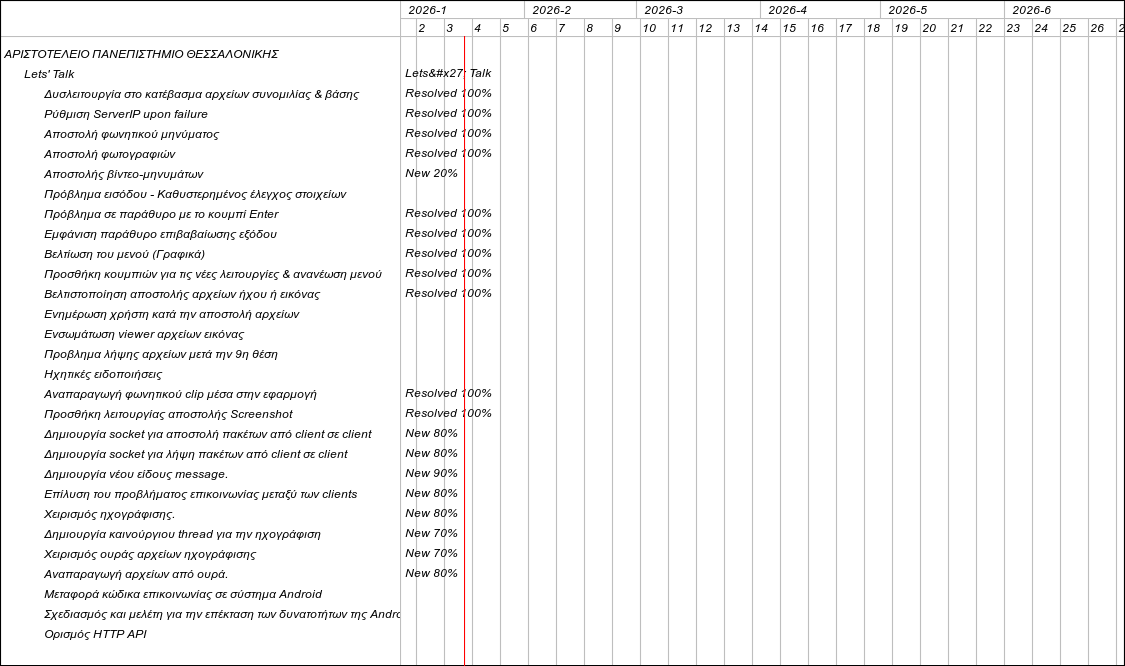This screenshot has height=666, width=1125.
Task: Click the Αποστολής βίντεο-μηνυμάτων task
Action: [x=123, y=174]
